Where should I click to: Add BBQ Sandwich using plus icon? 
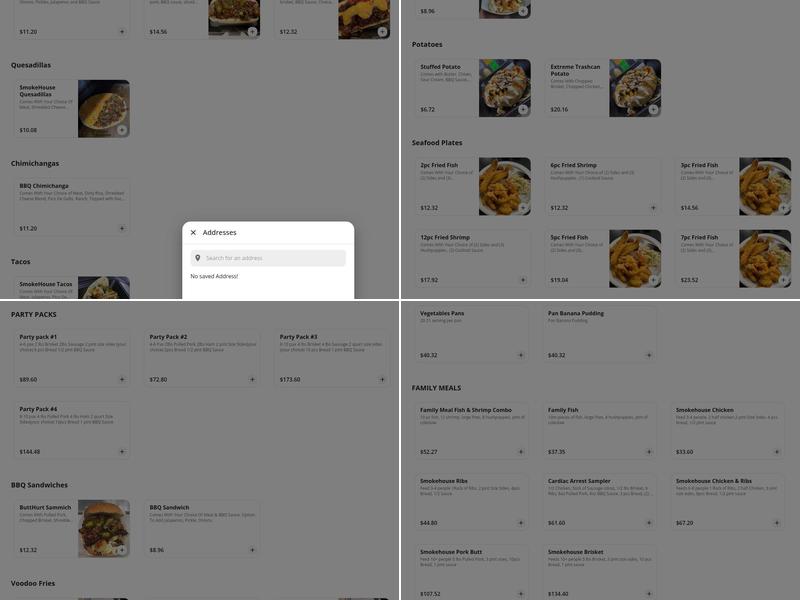click(x=252, y=550)
